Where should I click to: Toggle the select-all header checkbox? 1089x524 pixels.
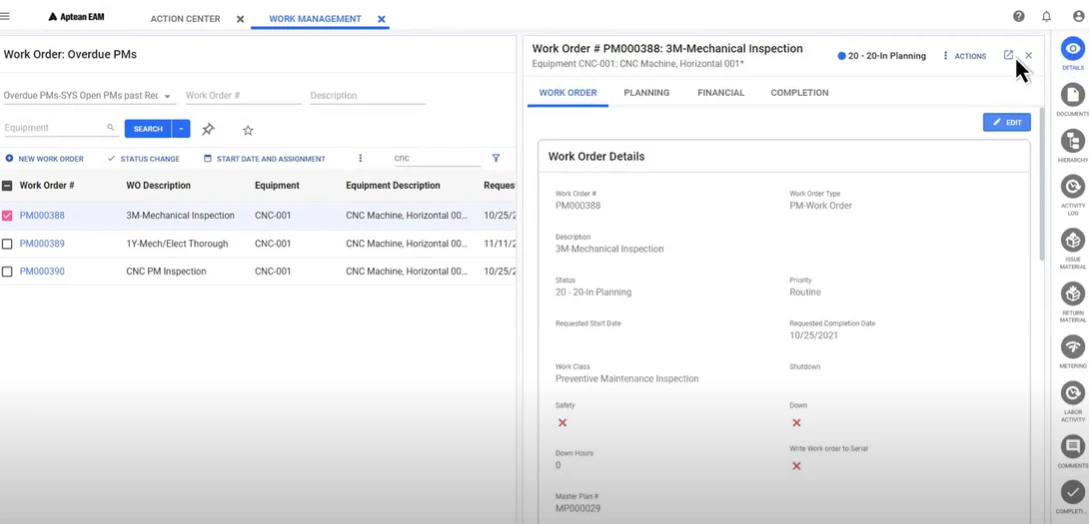click(x=7, y=186)
